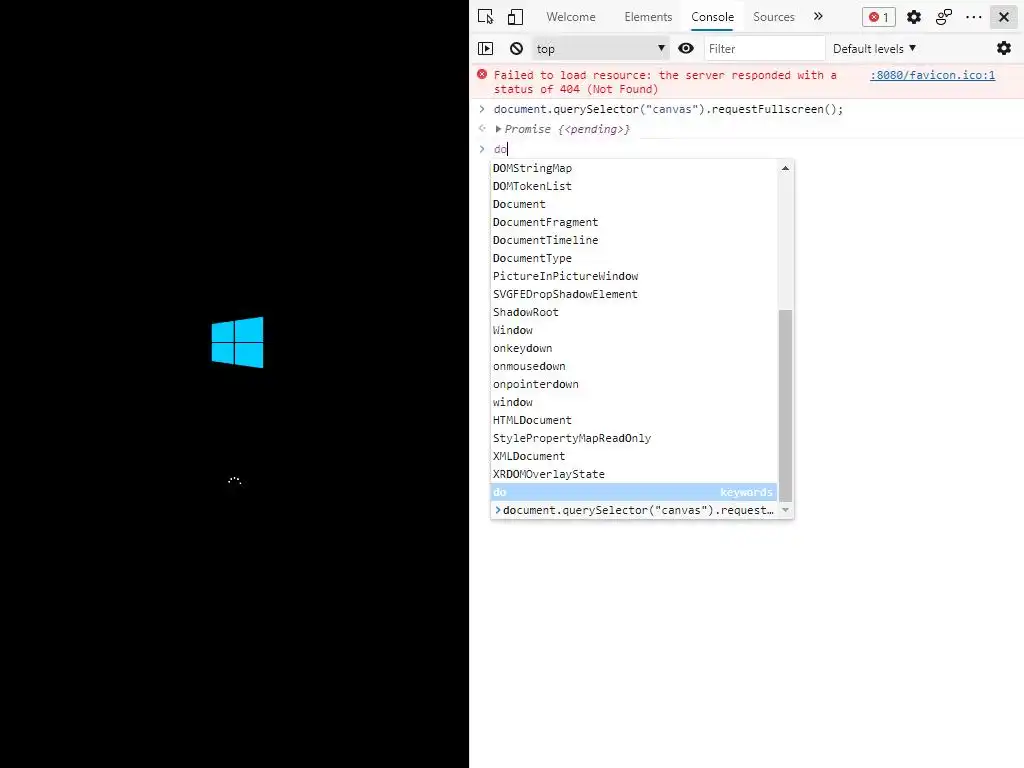Show more DevTools tabs chevron
Screen dimensions: 1024x768
pyautogui.click(x=818, y=17)
